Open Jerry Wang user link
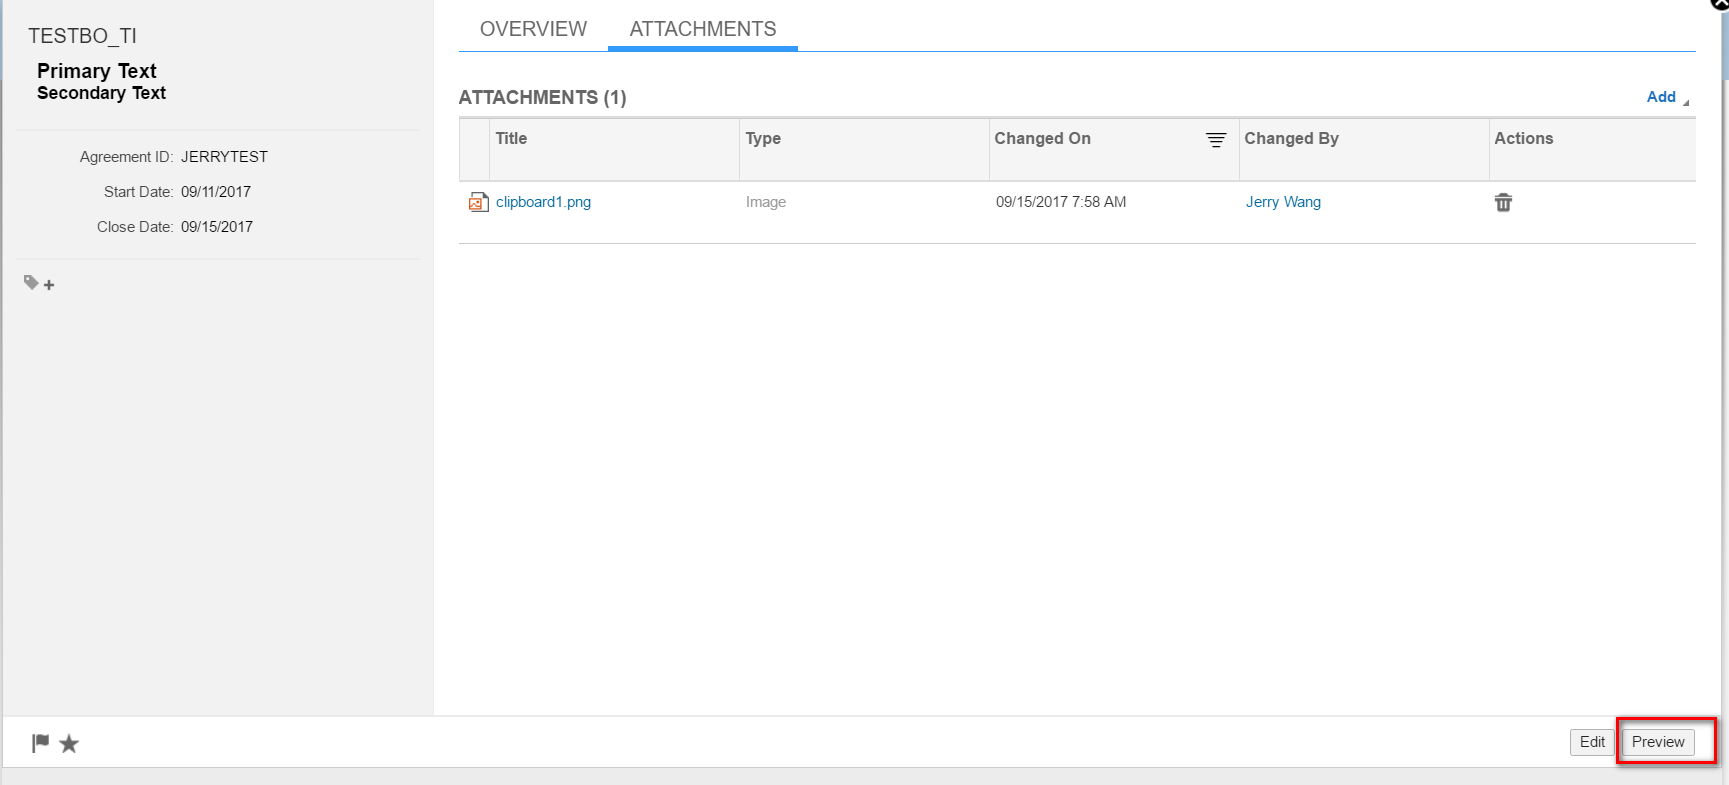Image resolution: width=1729 pixels, height=785 pixels. (1283, 202)
